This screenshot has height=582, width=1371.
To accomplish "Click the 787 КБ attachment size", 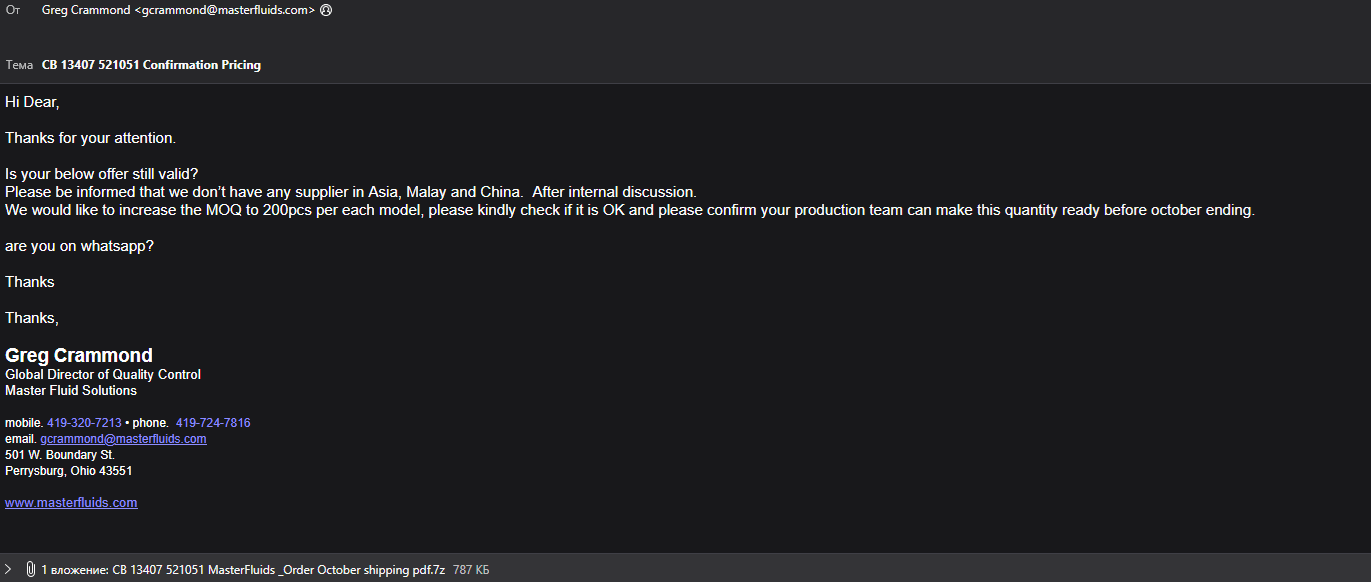I will pos(471,569).
